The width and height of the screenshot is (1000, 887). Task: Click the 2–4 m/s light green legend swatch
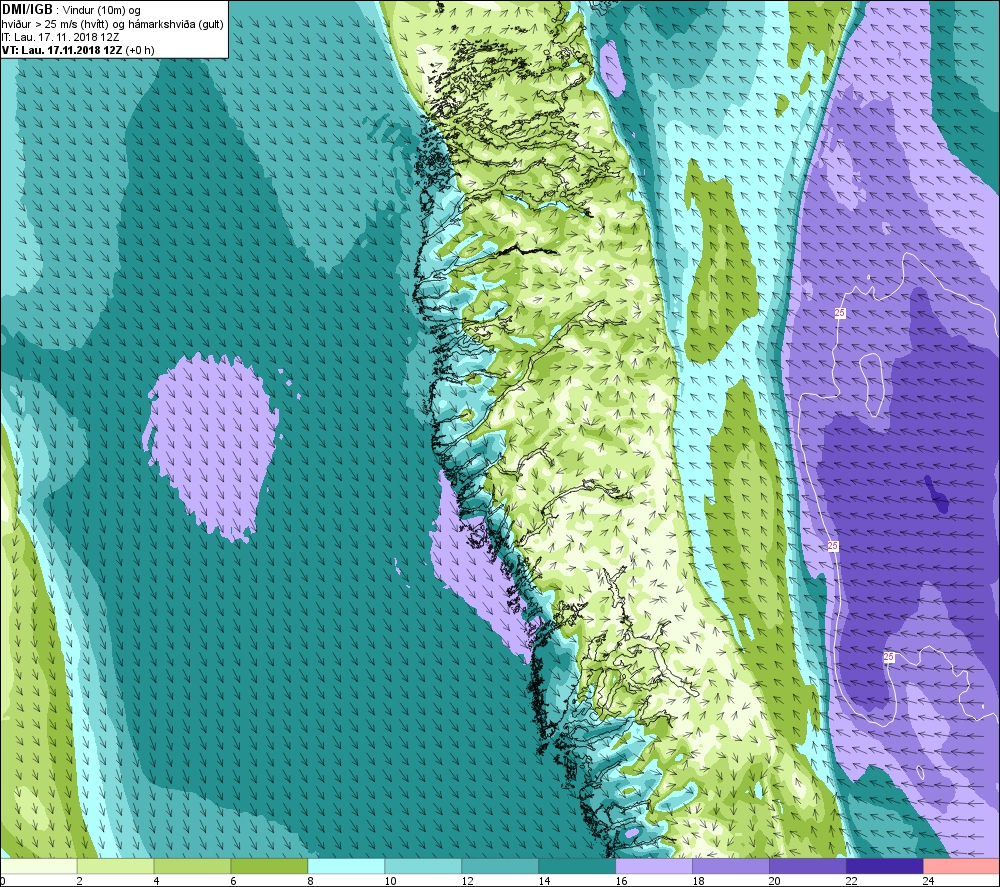(115, 866)
